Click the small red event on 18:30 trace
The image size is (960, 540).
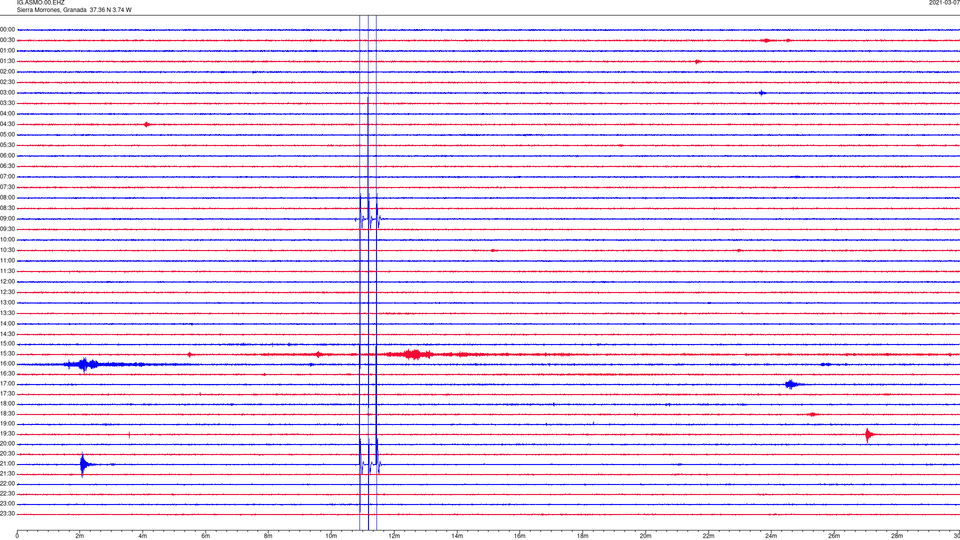pos(812,414)
